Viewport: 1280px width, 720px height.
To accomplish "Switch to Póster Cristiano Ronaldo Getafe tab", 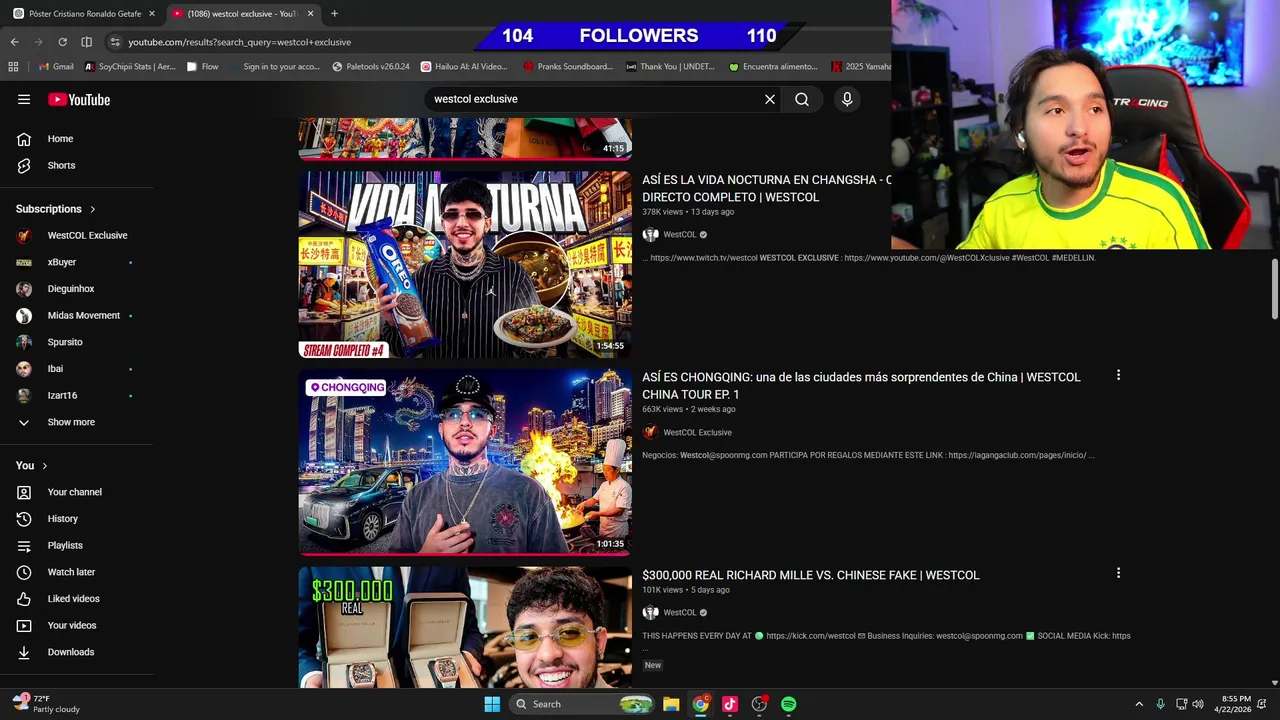I will pyautogui.click(x=84, y=14).
